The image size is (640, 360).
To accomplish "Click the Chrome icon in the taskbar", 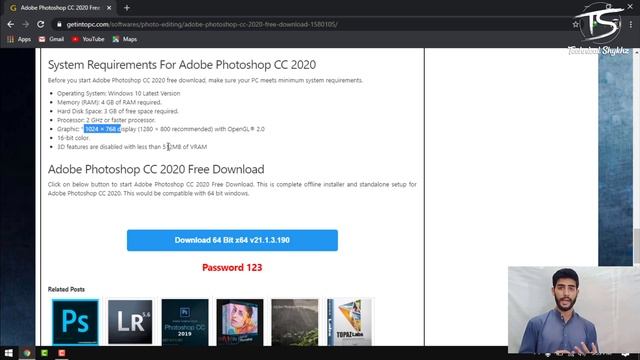I will (x=27, y=353).
